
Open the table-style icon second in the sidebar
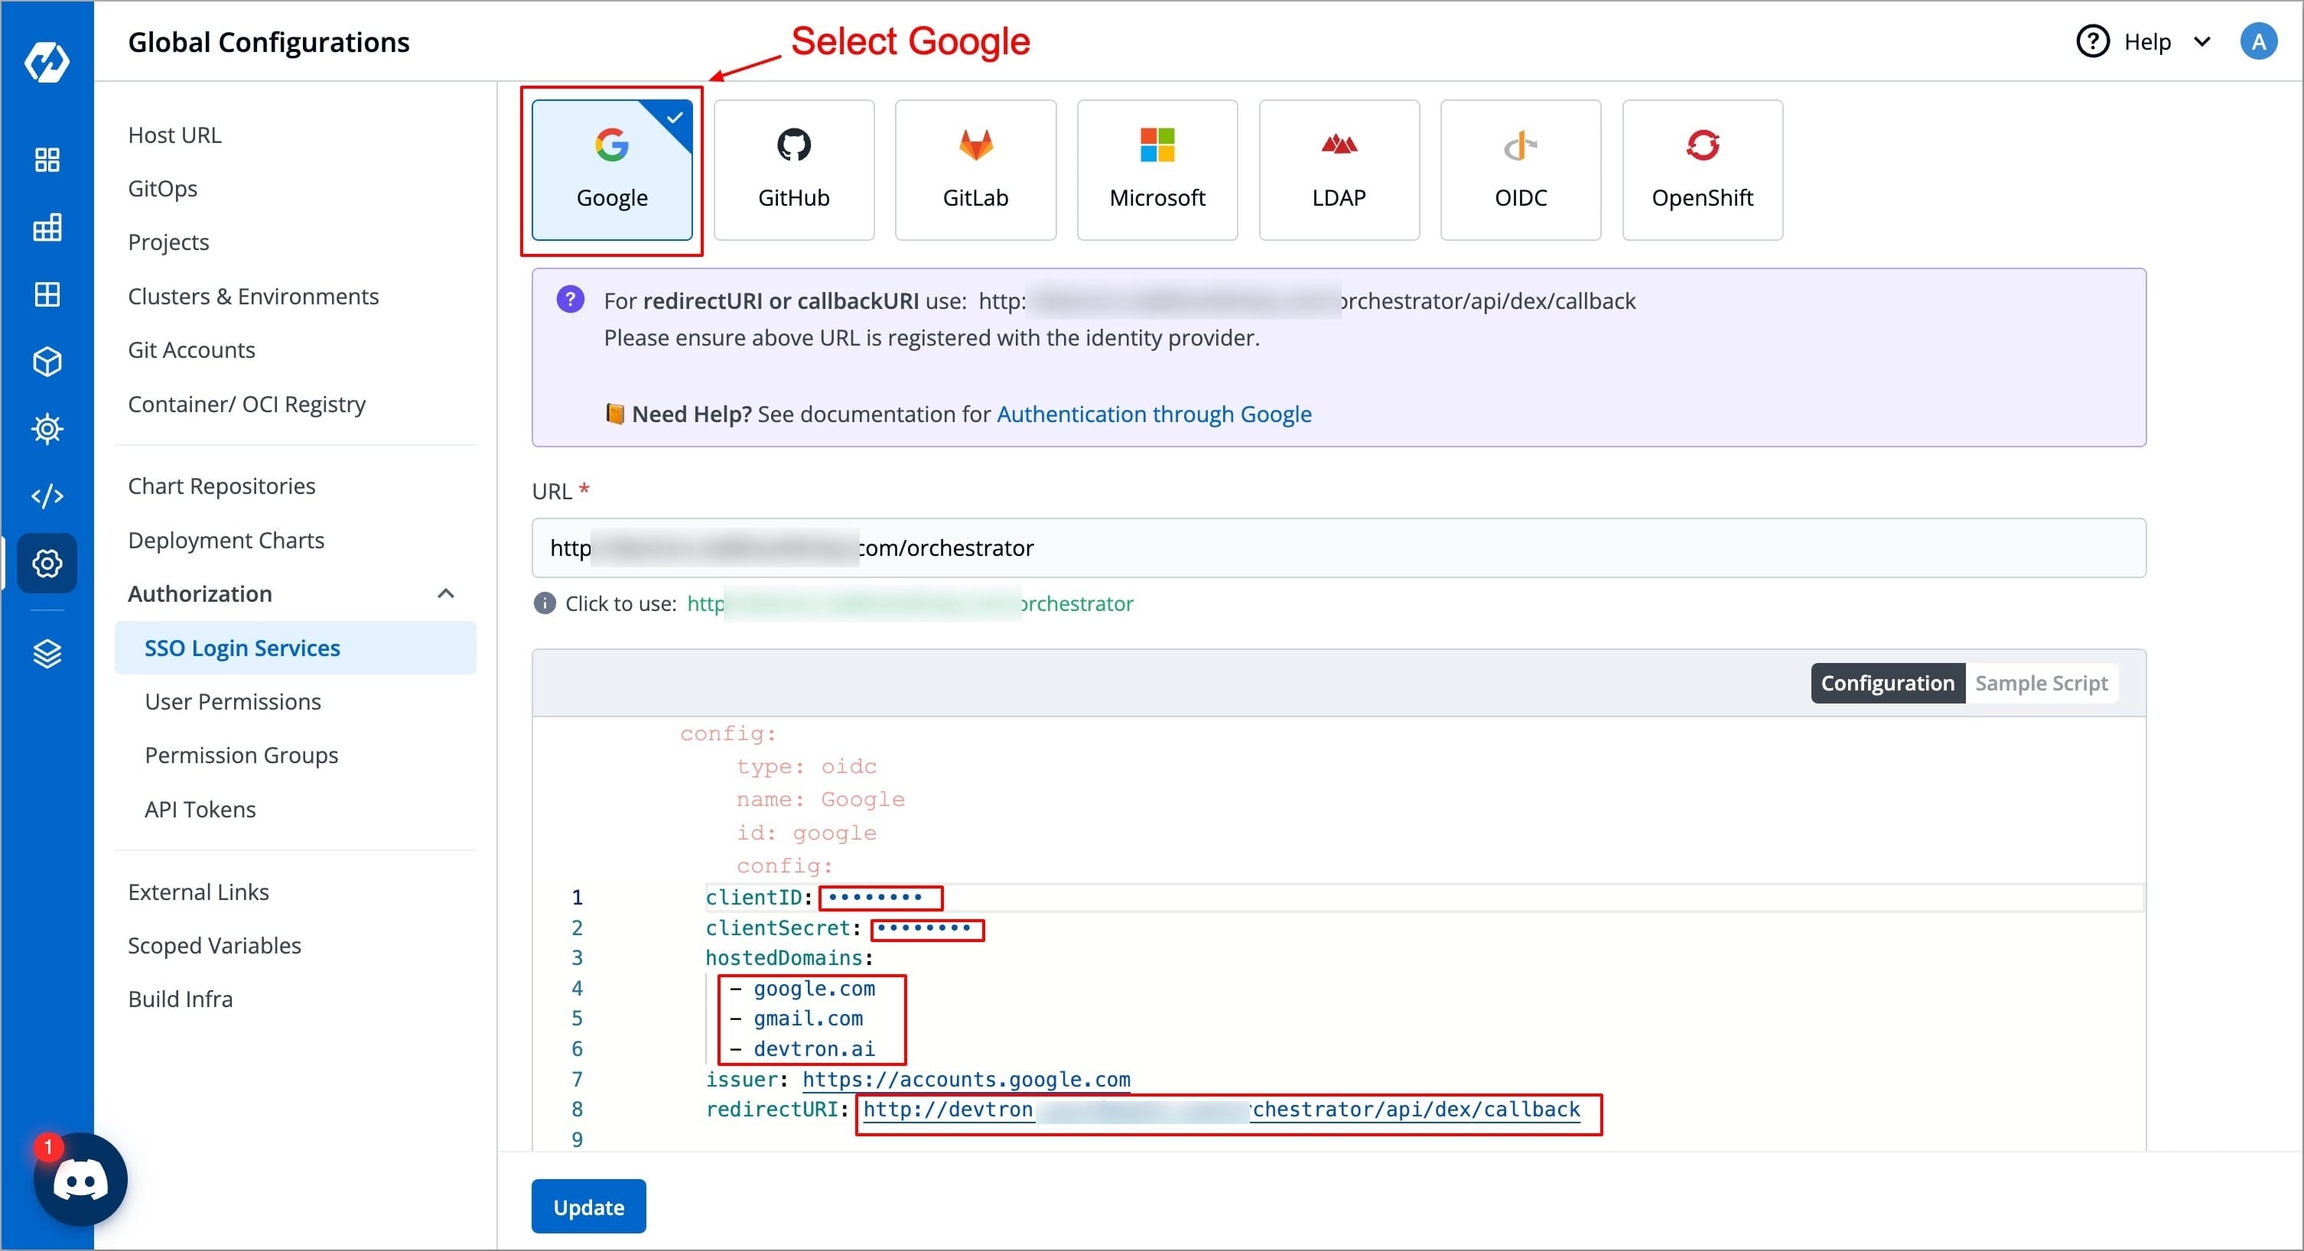tap(47, 227)
